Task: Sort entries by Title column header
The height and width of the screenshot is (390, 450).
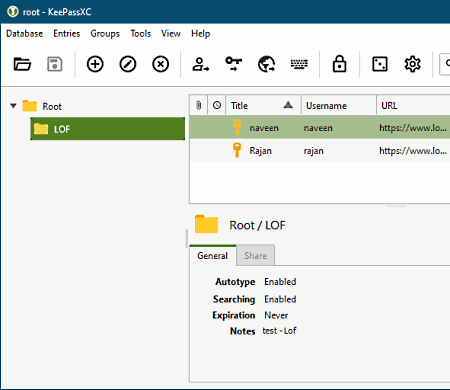Action: [263, 106]
